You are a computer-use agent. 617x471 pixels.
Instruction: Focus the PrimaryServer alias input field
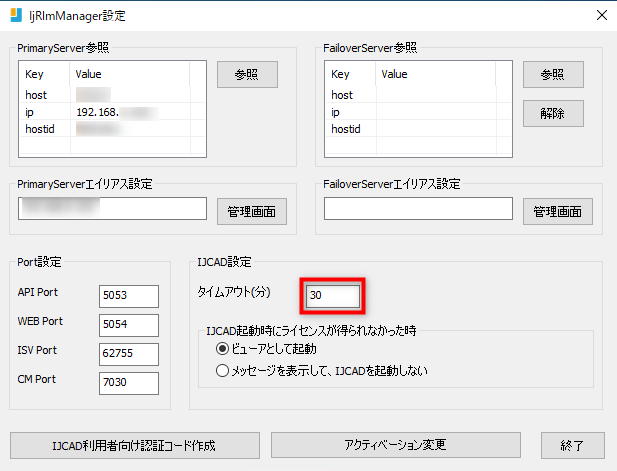click(x=112, y=209)
